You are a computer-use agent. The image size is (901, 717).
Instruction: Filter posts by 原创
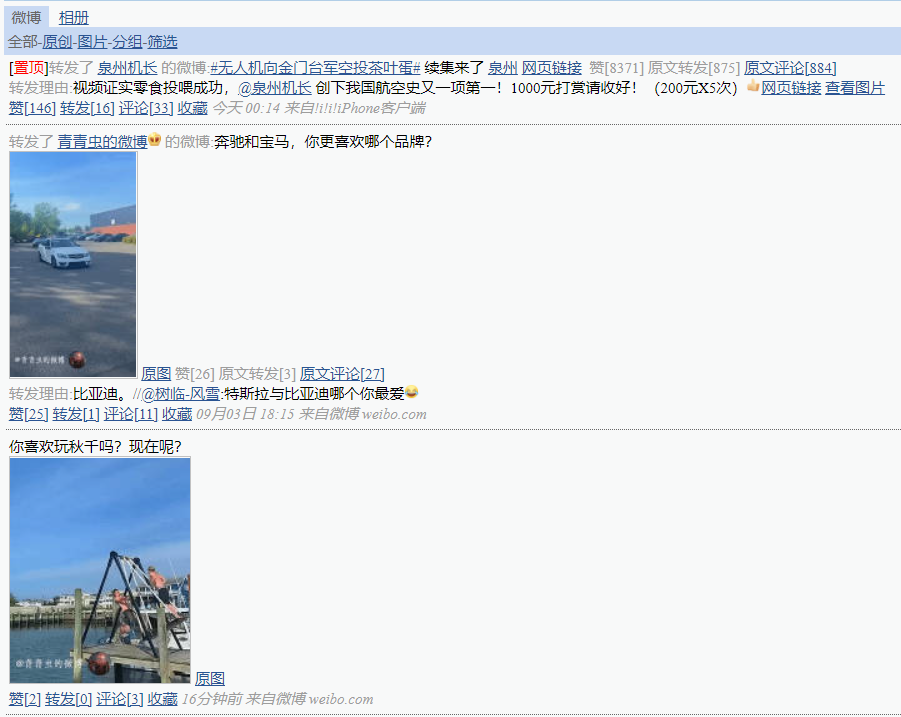point(57,42)
